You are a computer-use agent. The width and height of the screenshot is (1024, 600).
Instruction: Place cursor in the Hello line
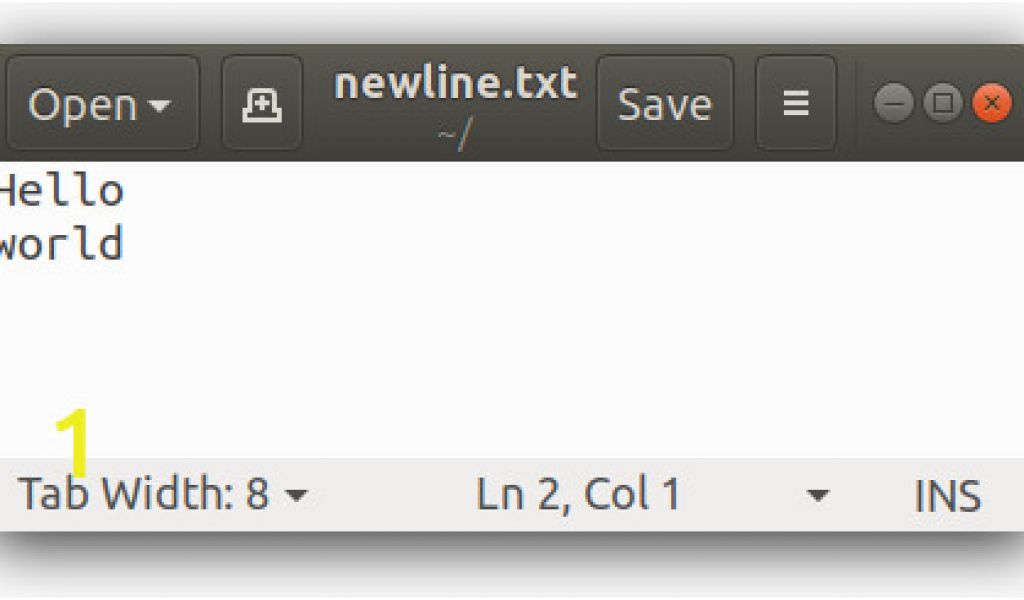click(x=62, y=191)
